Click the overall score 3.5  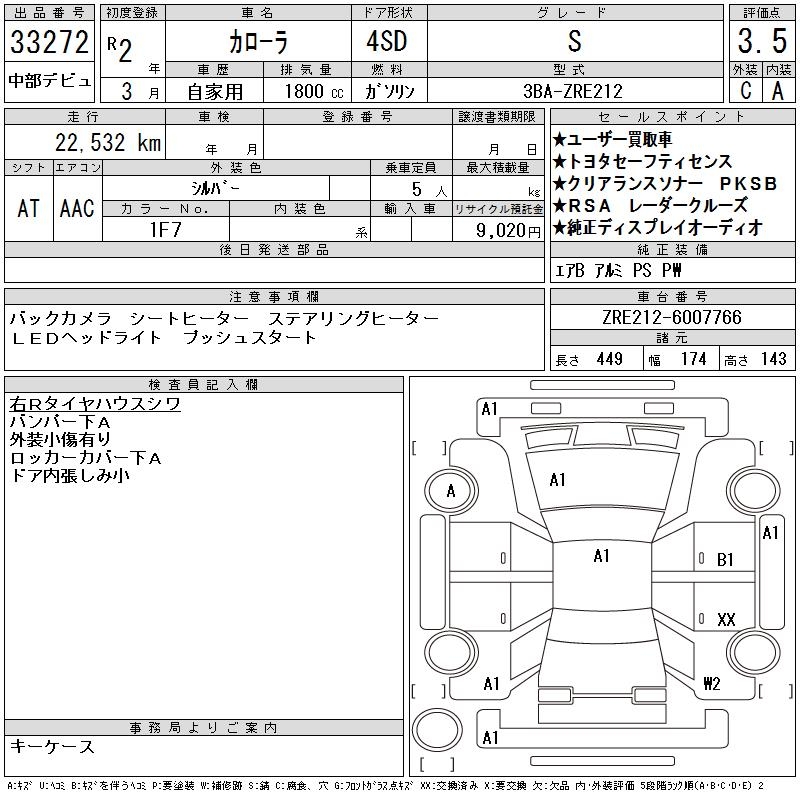pyautogui.click(x=762, y=41)
